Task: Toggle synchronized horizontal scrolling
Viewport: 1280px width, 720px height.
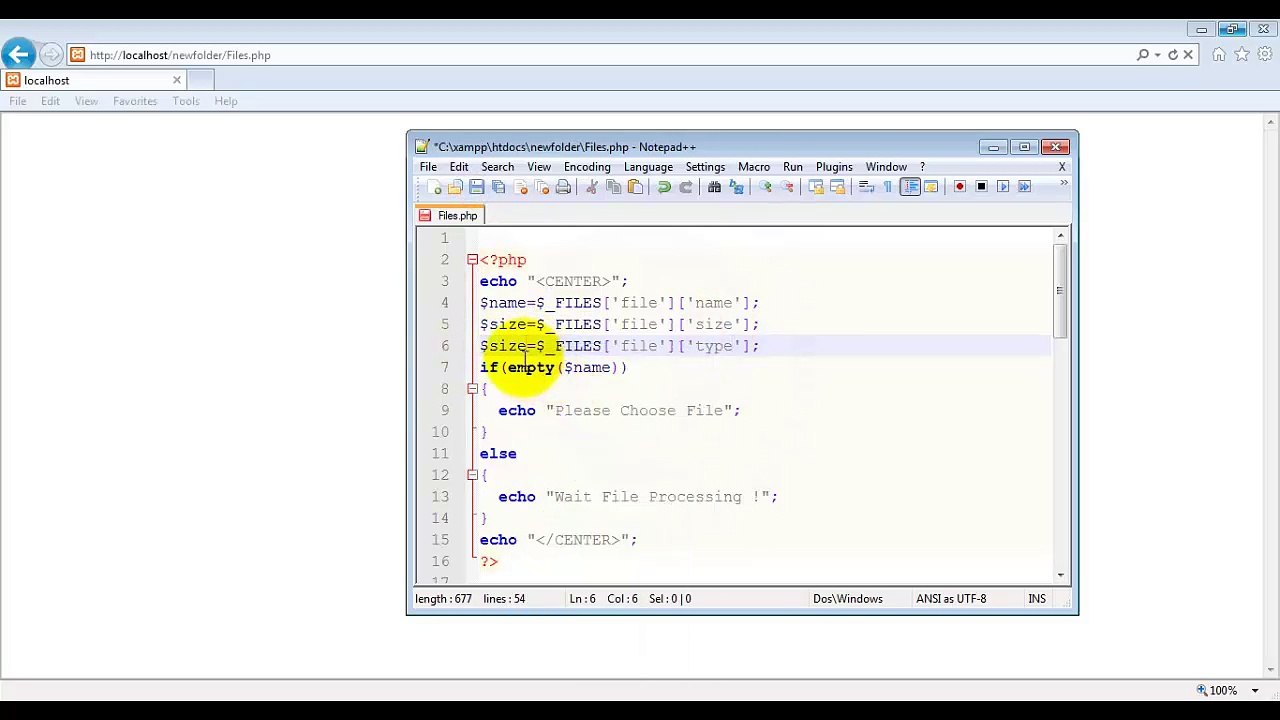Action: tap(837, 187)
